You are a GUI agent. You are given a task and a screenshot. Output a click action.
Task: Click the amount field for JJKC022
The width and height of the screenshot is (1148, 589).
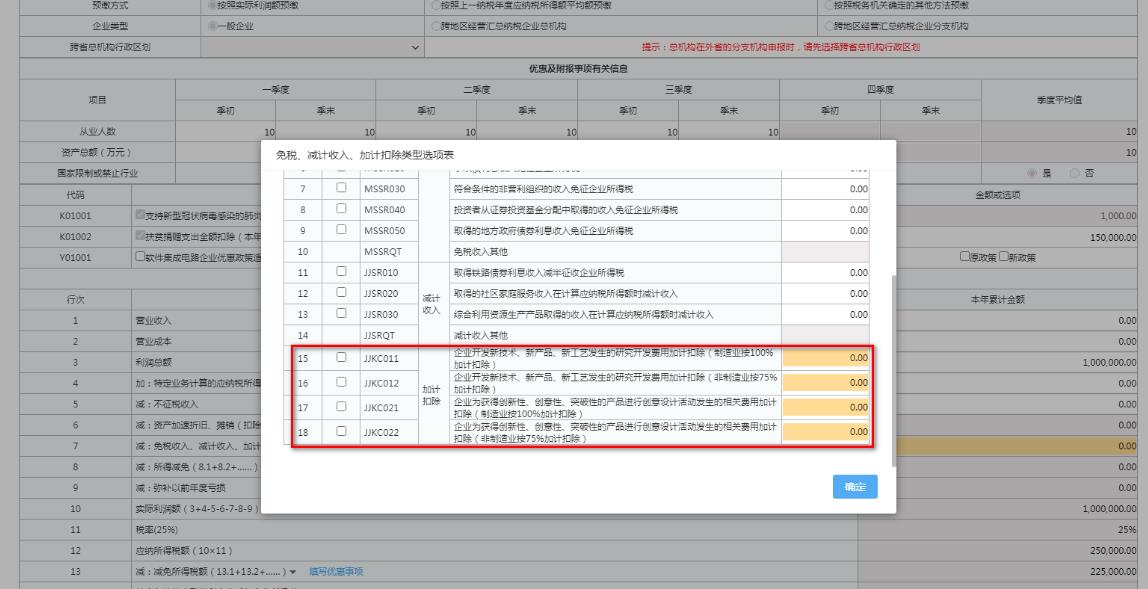(x=826, y=432)
